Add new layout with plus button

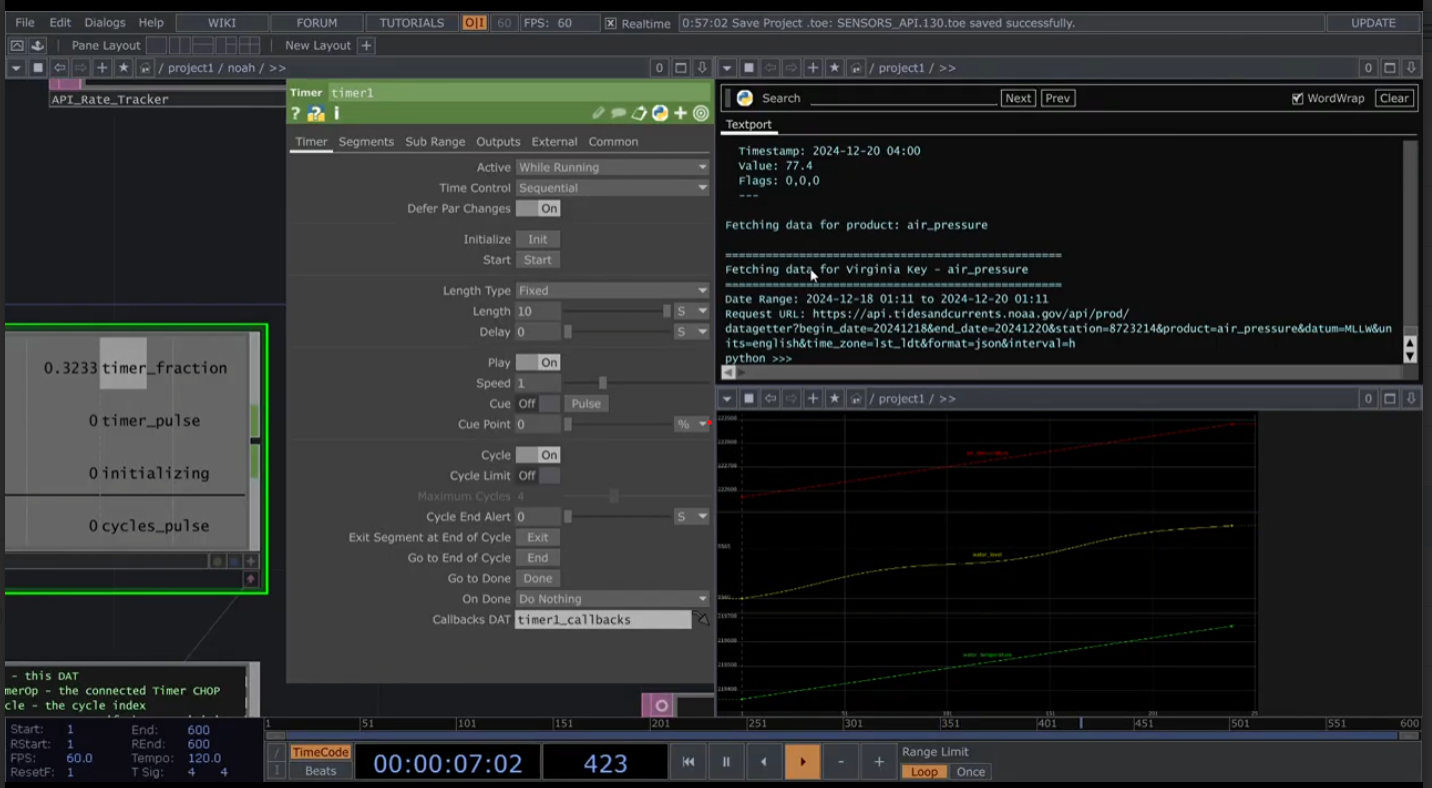(x=366, y=45)
